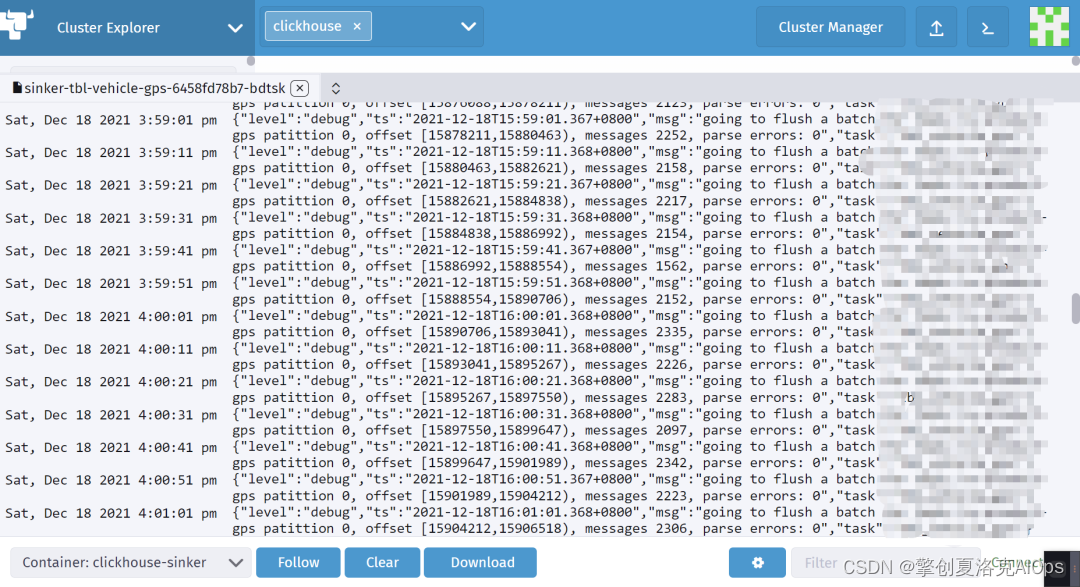Click timestamp Sat, Dec 18 2021 4:00:01 pm
The height and width of the screenshot is (587, 1080).
point(111,317)
